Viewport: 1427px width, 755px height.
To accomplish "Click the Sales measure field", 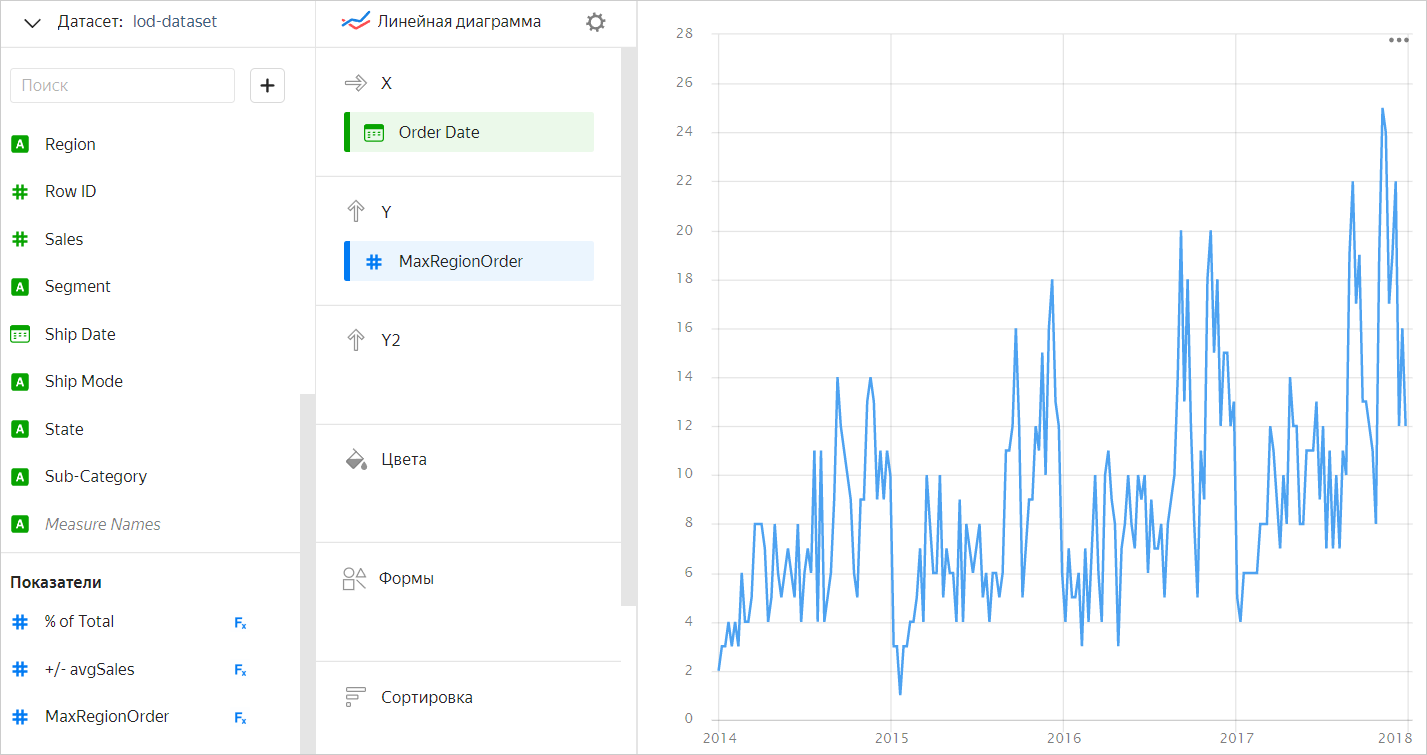I will [64, 239].
